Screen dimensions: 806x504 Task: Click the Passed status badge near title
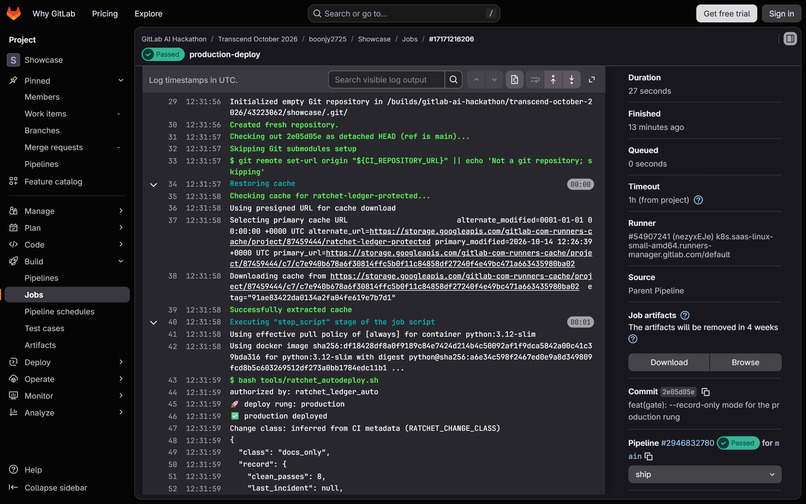point(163,55)
